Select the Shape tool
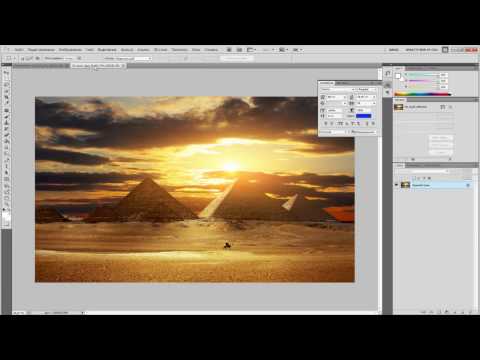480x360 pixels. pyautogui.click(x=6, y=179)
